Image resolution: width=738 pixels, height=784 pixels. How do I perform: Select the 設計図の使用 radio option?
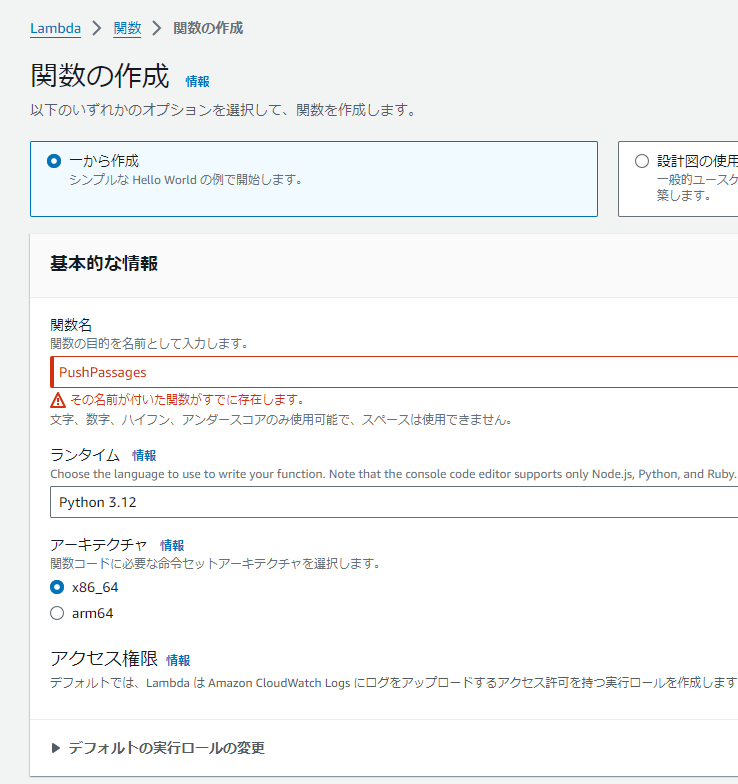coord(642,161)
